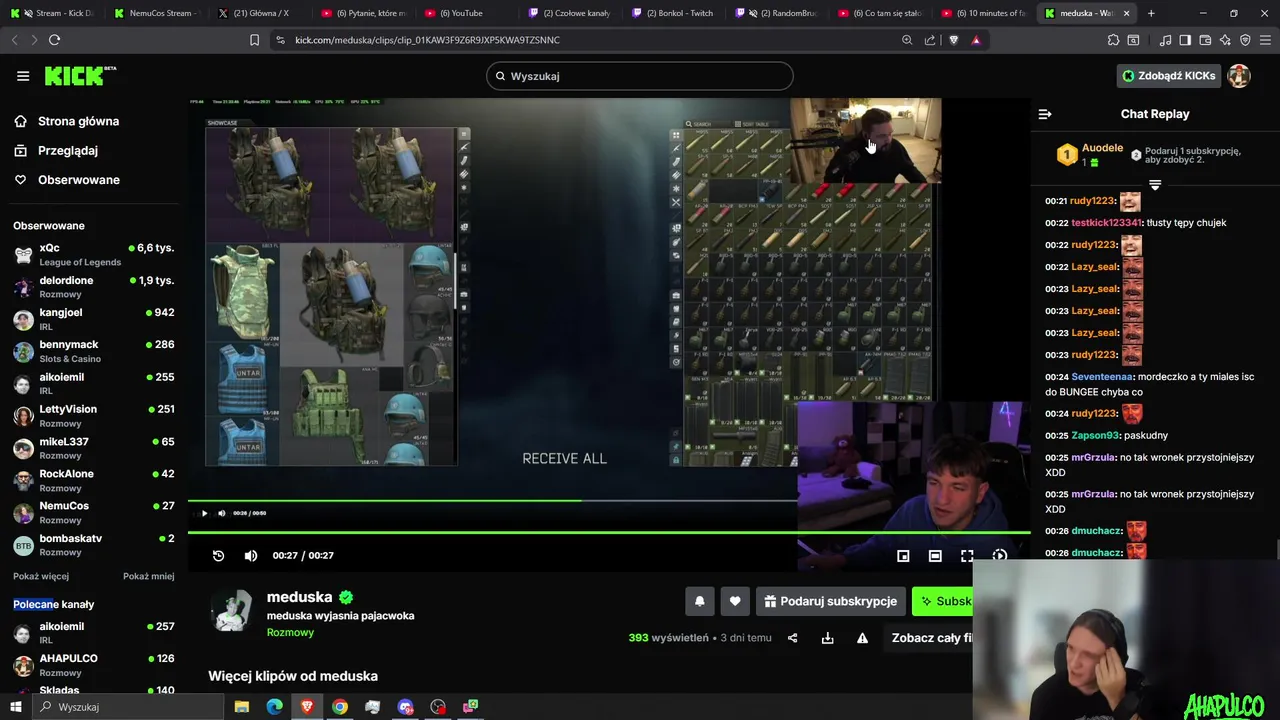Screen dimensions: 1280x720
Task: Open Google Chrome from the taskbar
Action: point(340,707)
